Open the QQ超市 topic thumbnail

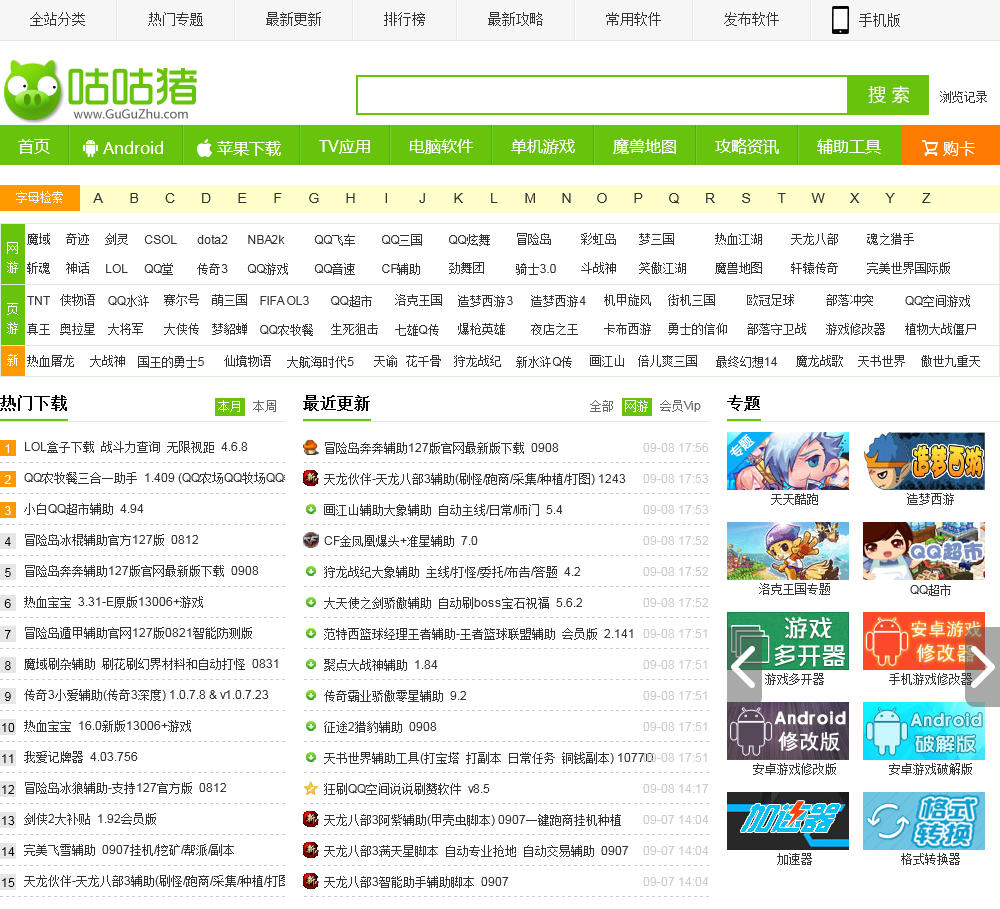pyautogui.click(x=923, y=551)
